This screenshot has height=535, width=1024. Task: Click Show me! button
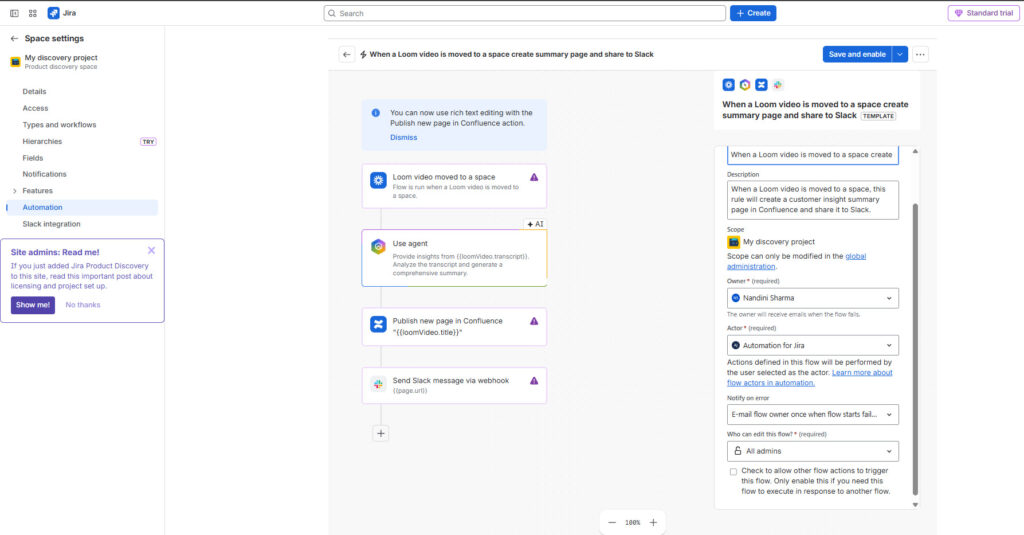click(x=33, y=305)
